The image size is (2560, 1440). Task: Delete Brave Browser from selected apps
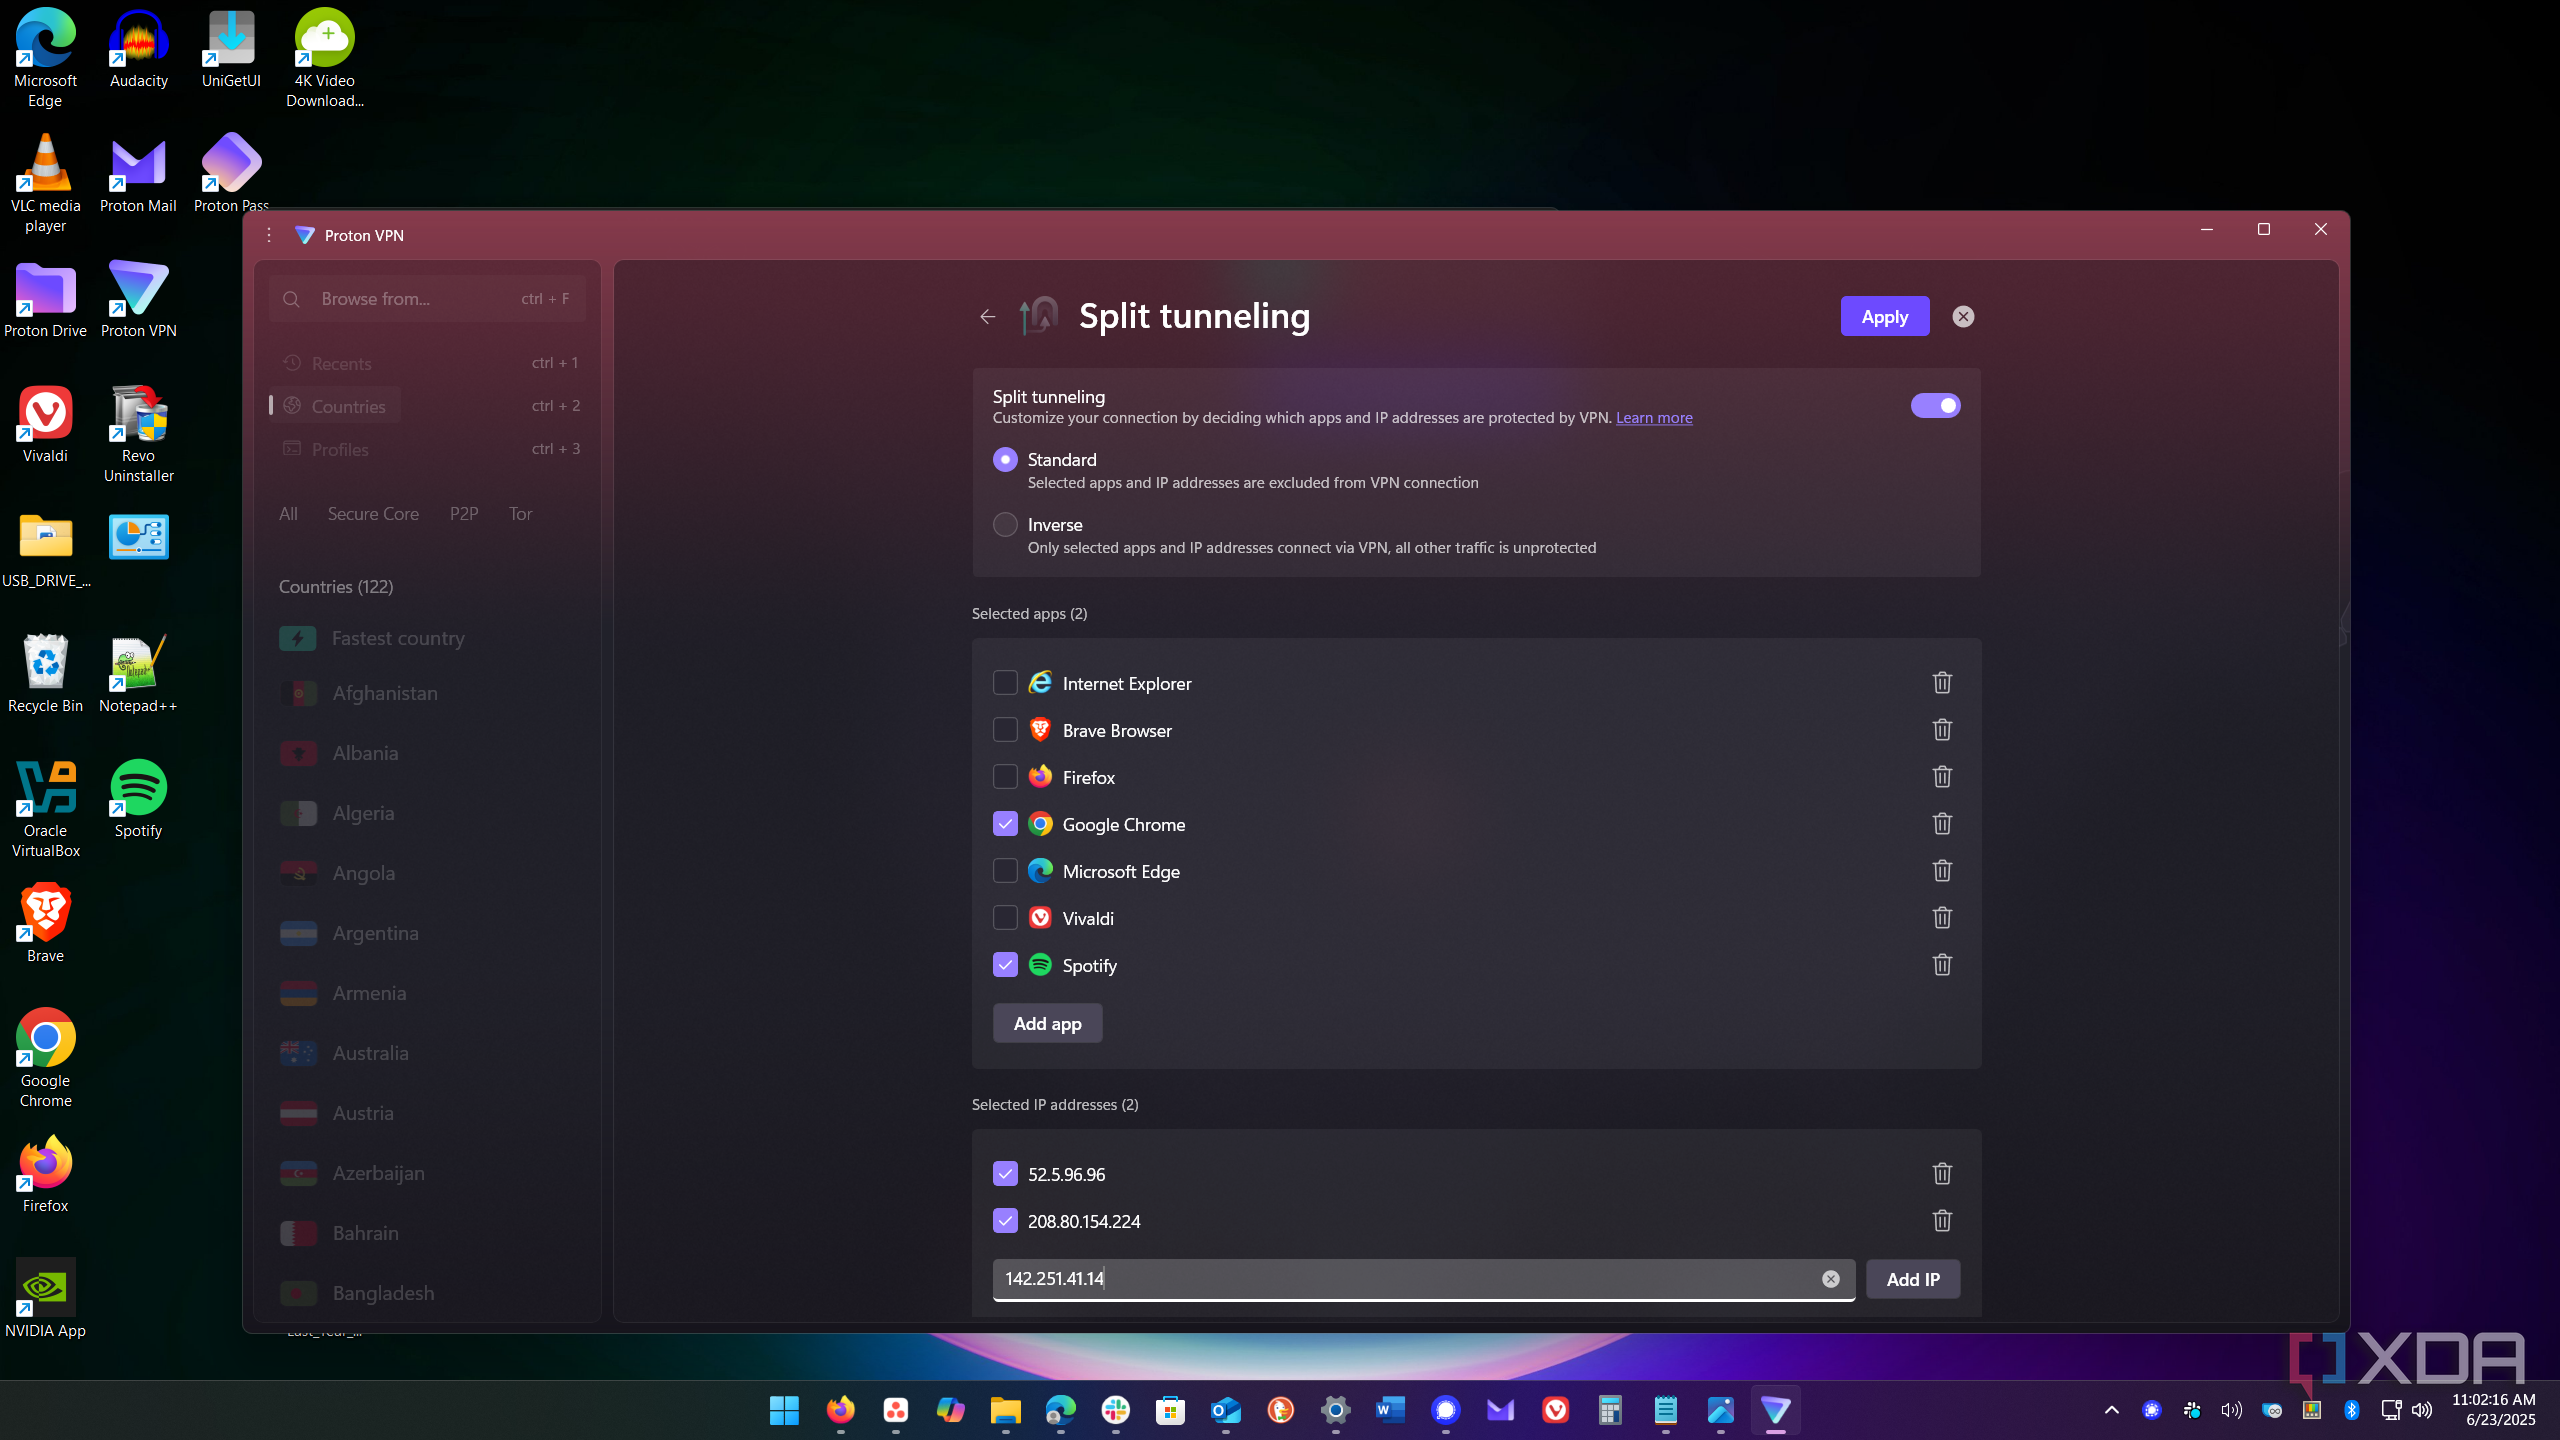pos(1942,730)
